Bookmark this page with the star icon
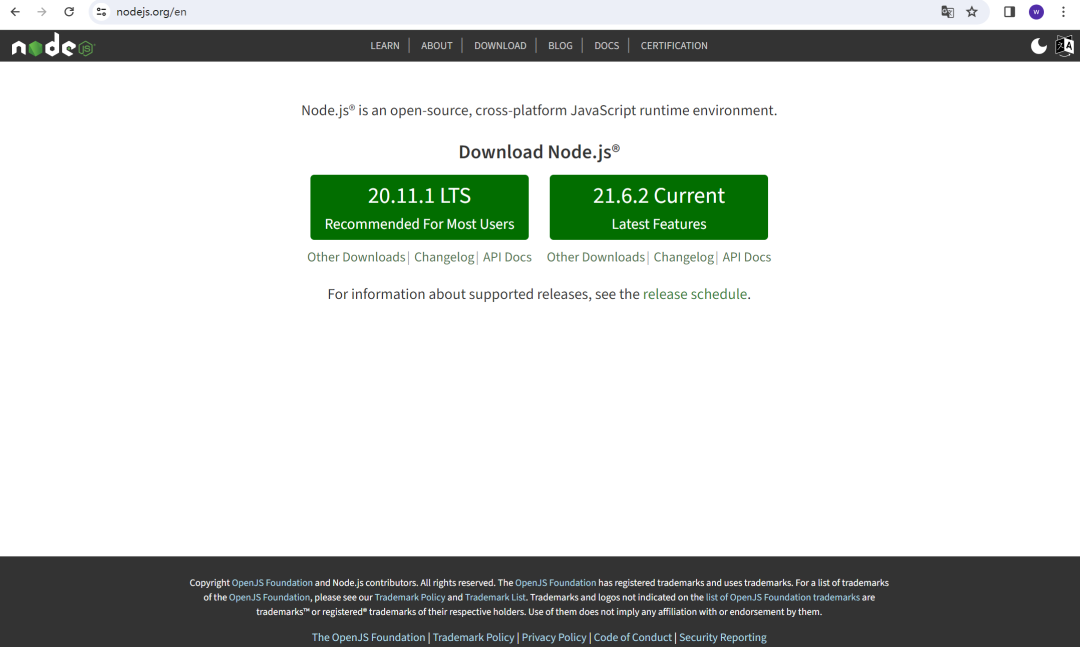The width and height of the screenshot is (1080, 647). pyautogui.click(x=972, y=12)
